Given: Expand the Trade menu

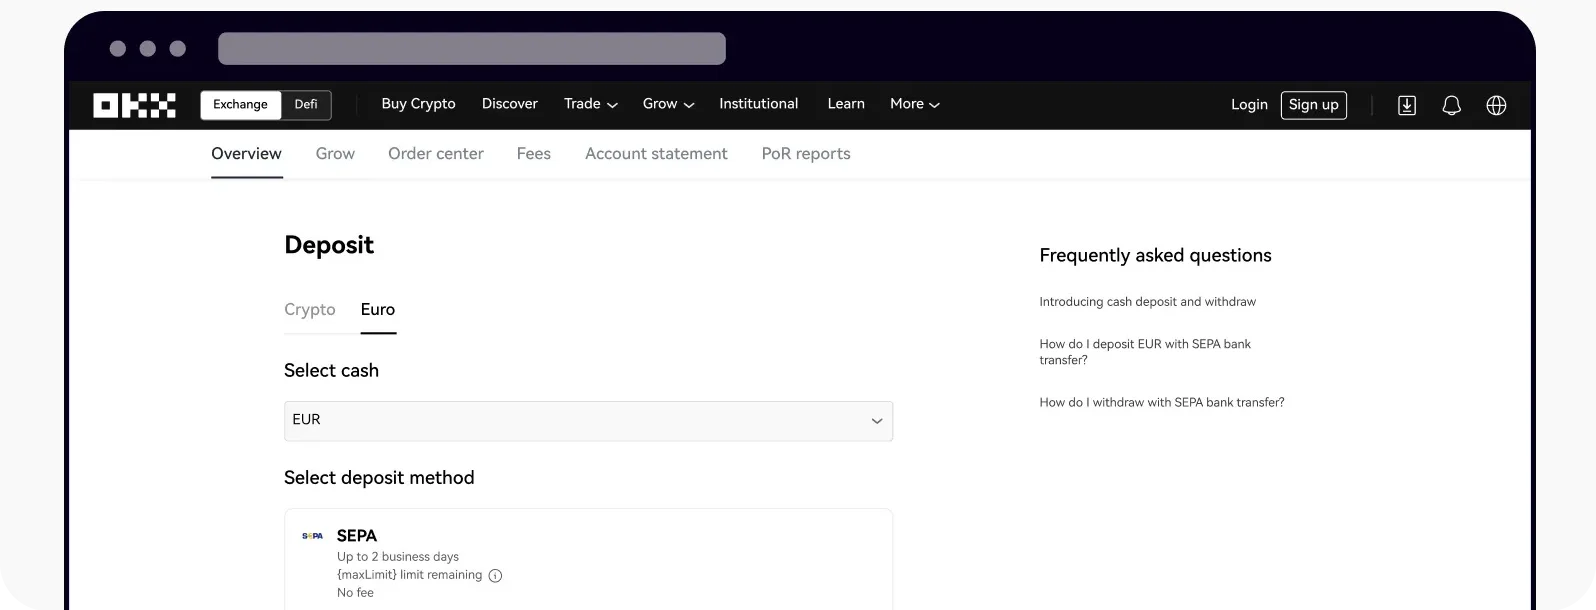Looking at the screenshot, I should (591, 104).
